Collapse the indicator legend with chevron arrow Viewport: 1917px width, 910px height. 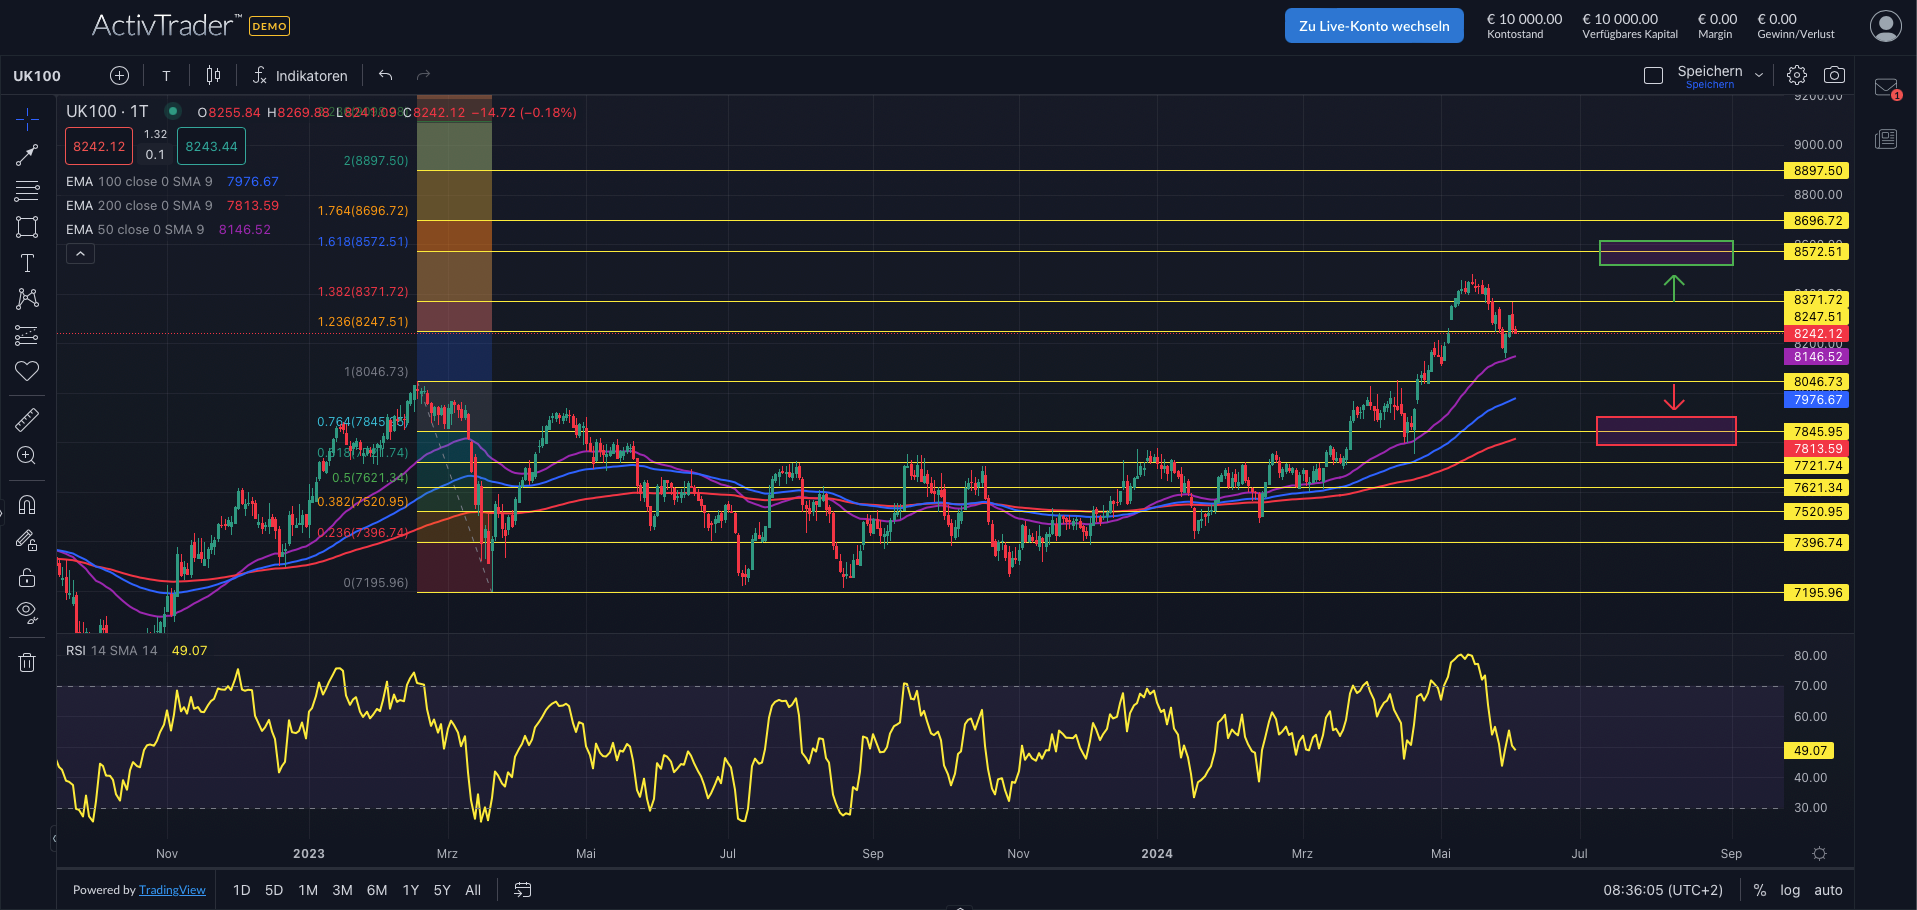79,253
